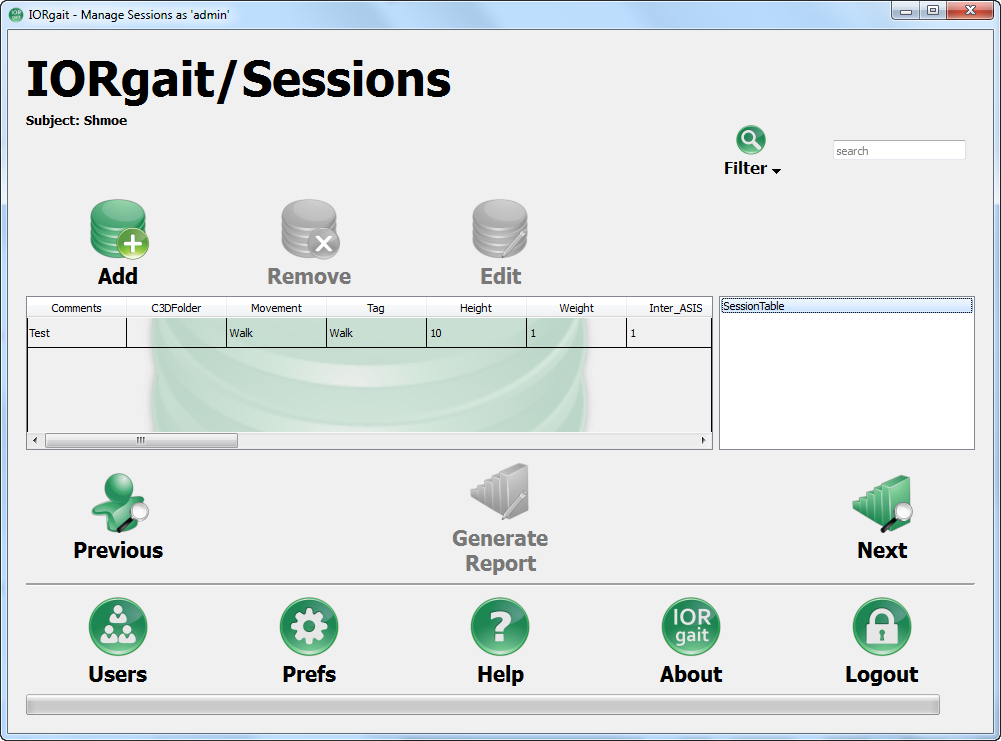This screenshot has height=741, width=1001.
Task: Select the Inter_ASIS cell with value 1
Action: point(669,333)
